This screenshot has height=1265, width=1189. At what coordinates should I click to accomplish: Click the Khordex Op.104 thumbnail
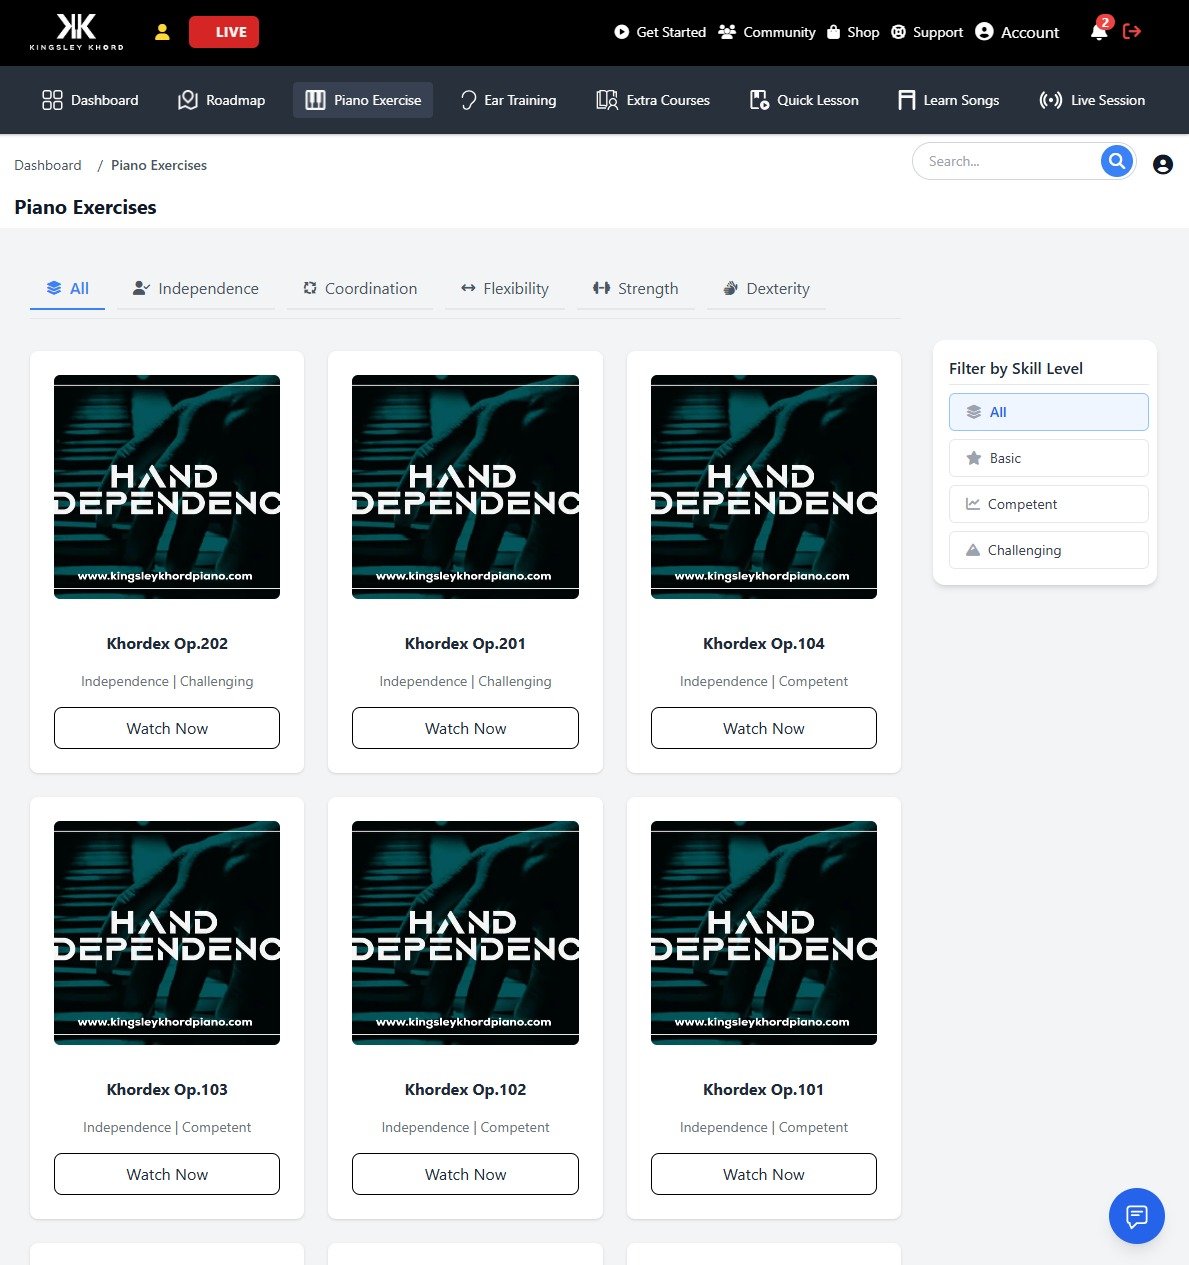pos(764,487)
